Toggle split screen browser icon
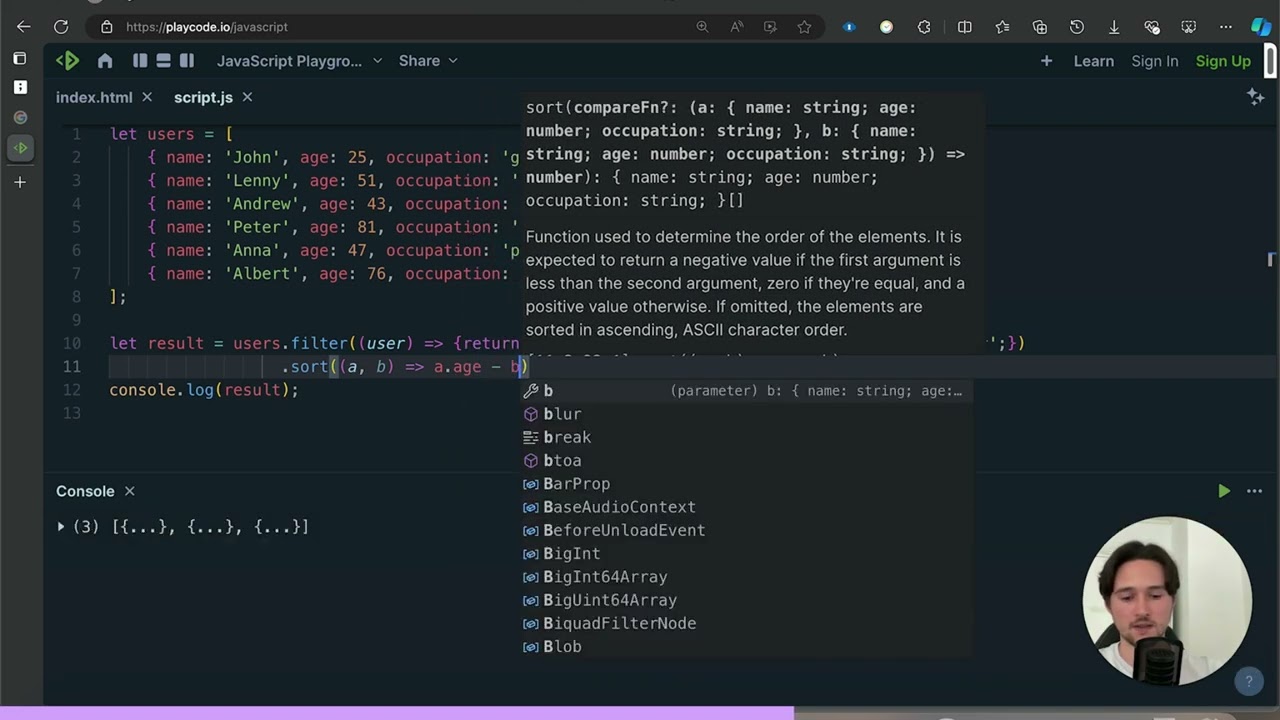The image size is (1280, 720). 965,27
